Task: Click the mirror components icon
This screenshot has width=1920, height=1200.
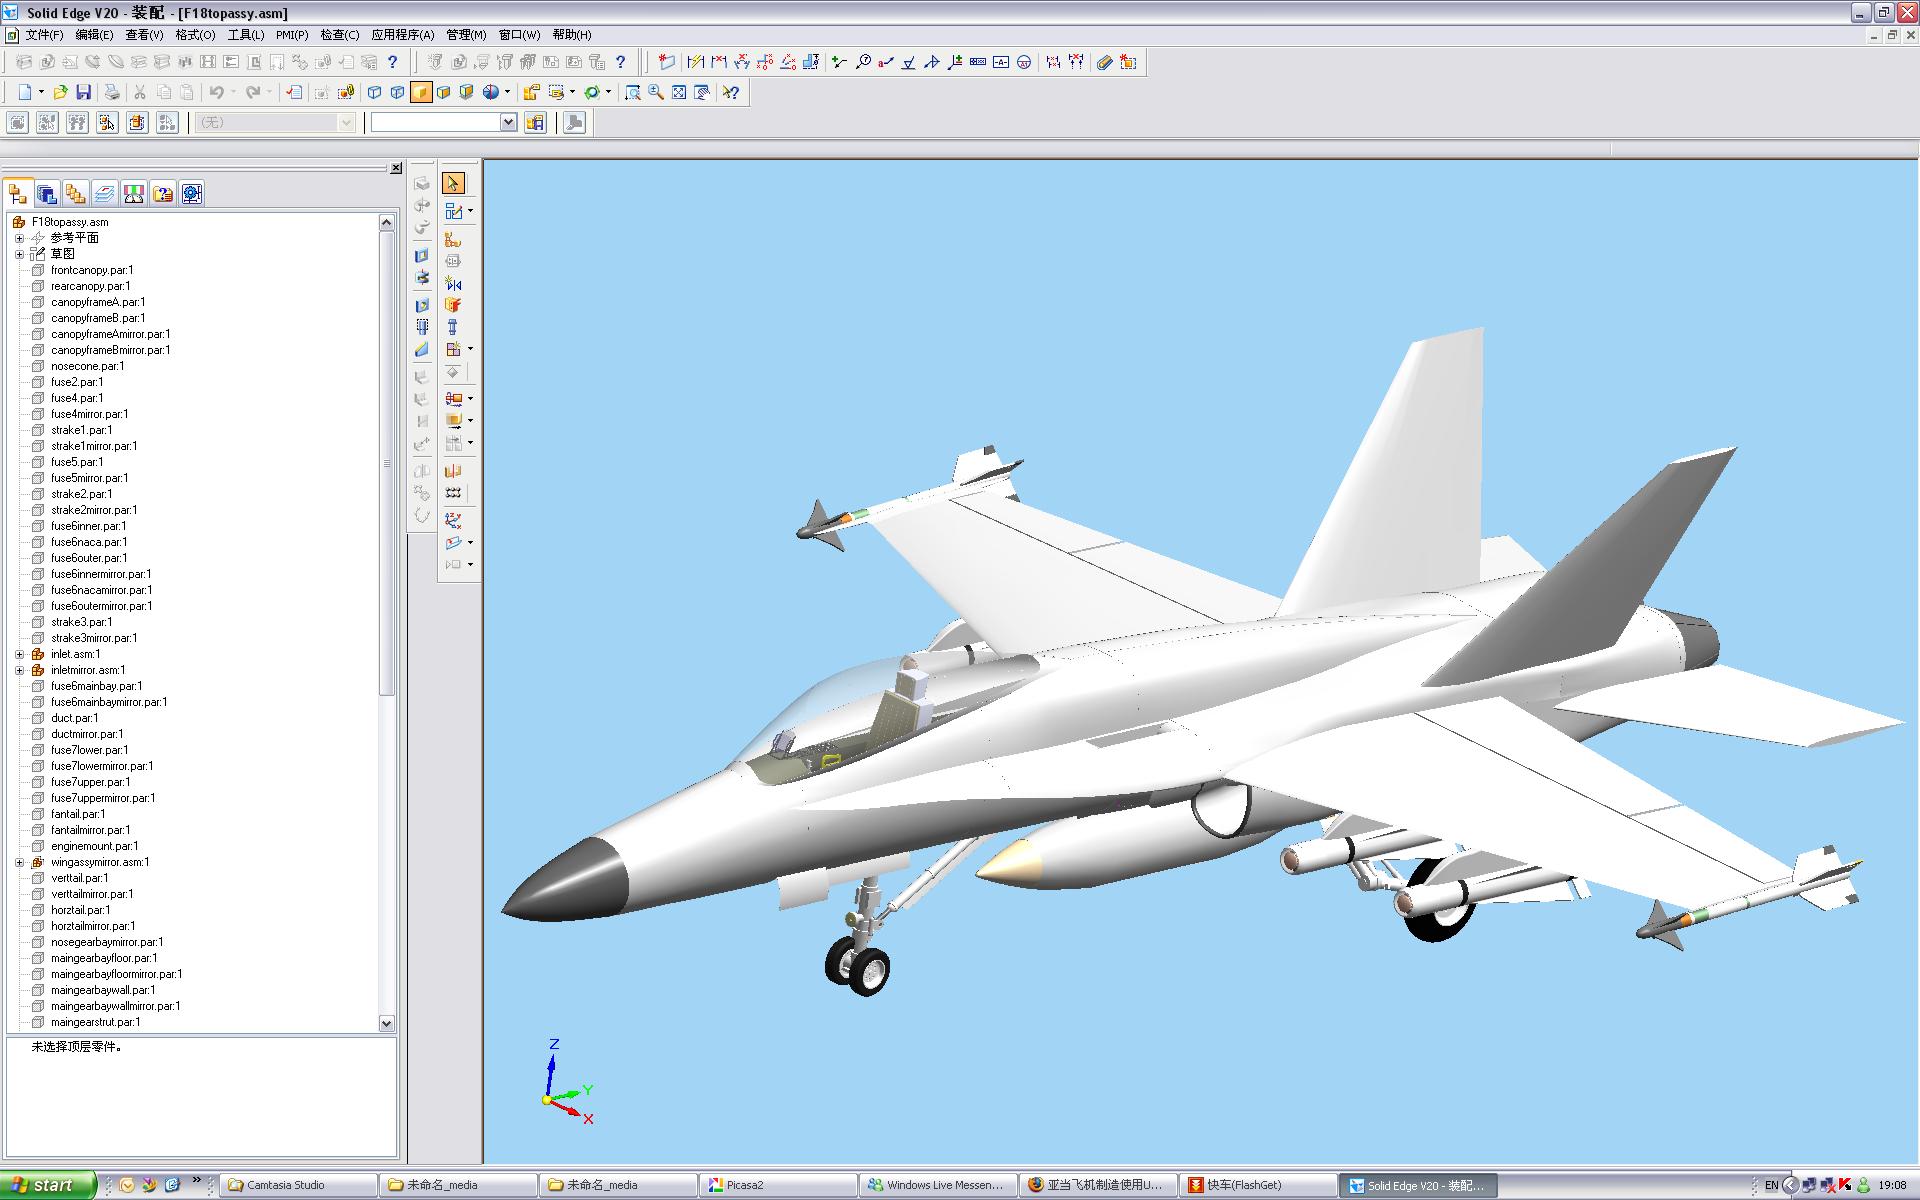Action: coord(453,284)
